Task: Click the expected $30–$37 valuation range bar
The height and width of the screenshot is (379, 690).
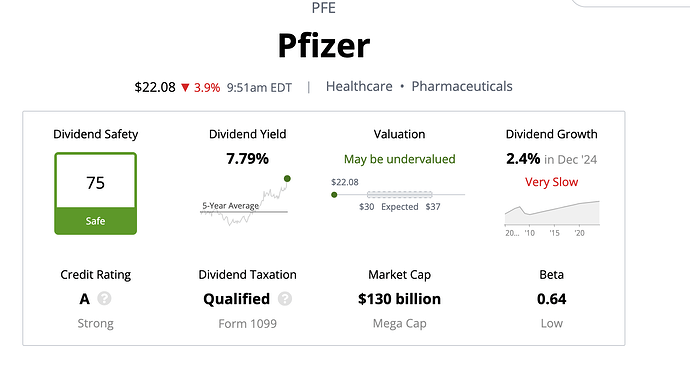Action: click(x=400, y=194)
